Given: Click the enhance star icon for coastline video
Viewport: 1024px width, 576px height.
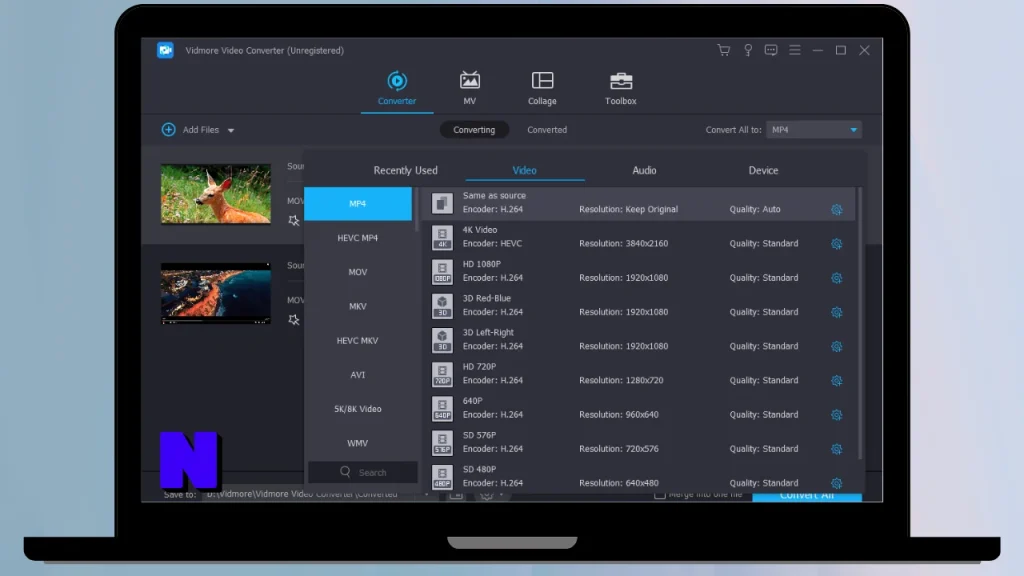Looking at the screenshot, I should pos(294,320).
